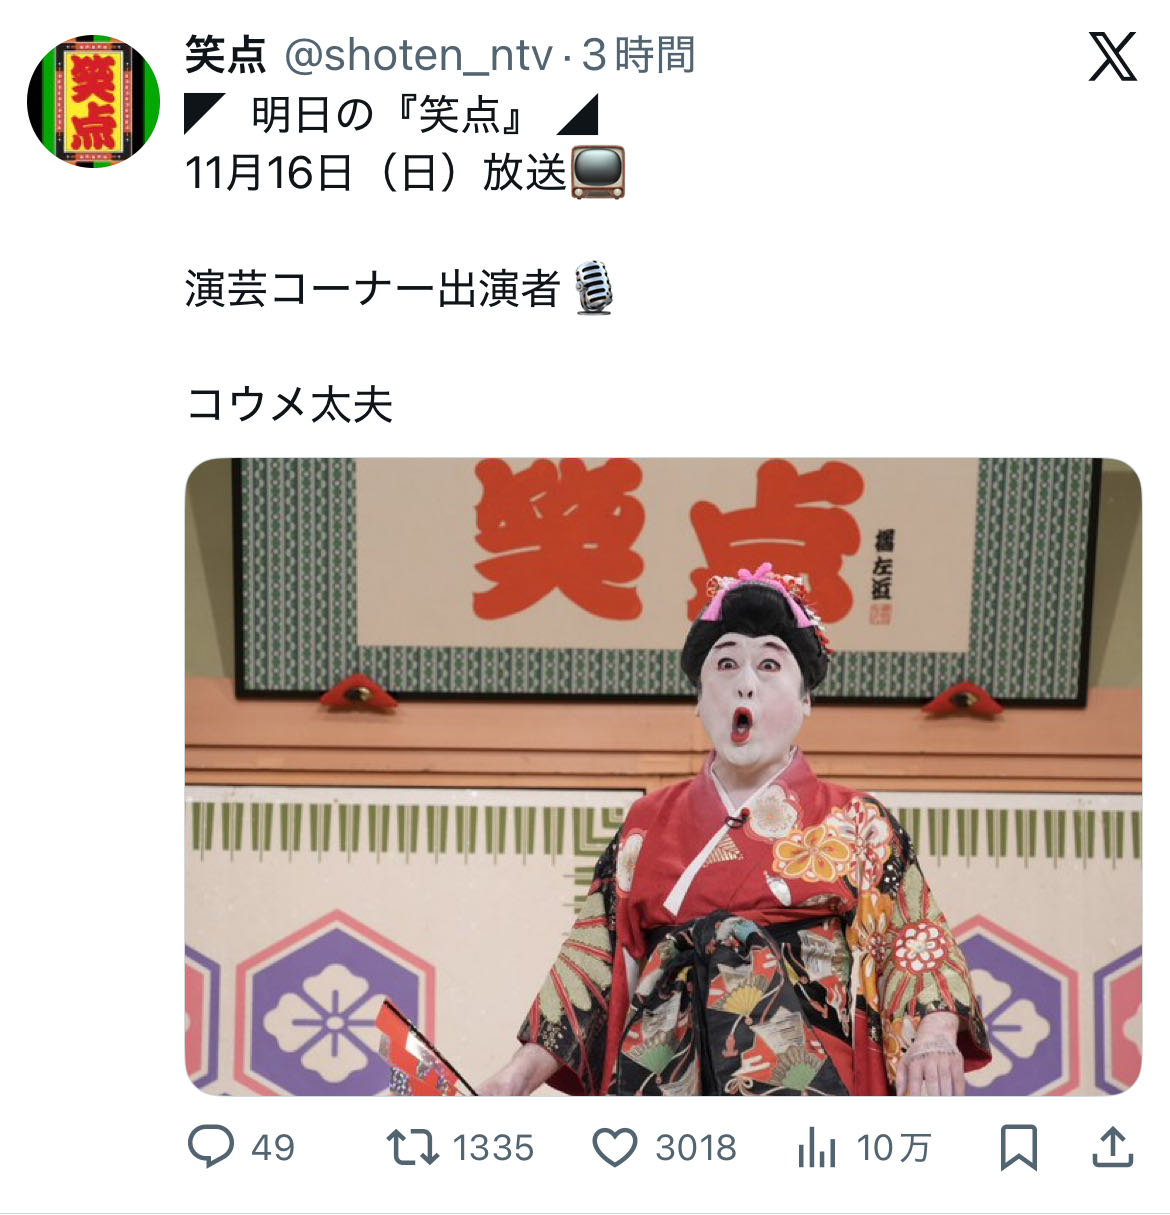1170x1215 pixels.
Task: Click the television emoji after 放送
Action: (598, 172)
